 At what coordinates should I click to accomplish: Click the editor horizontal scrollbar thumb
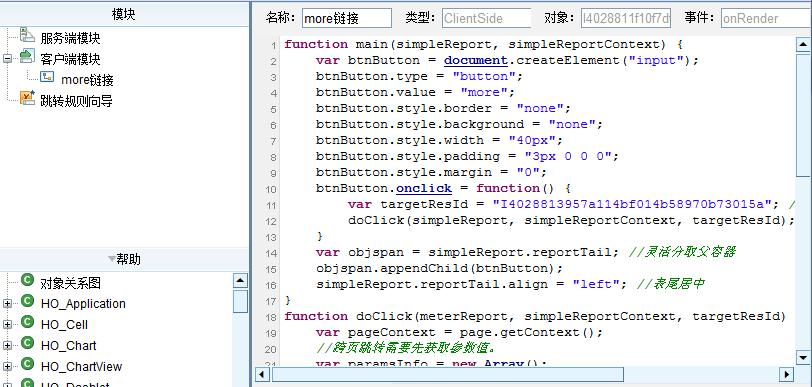coord(448,374)
